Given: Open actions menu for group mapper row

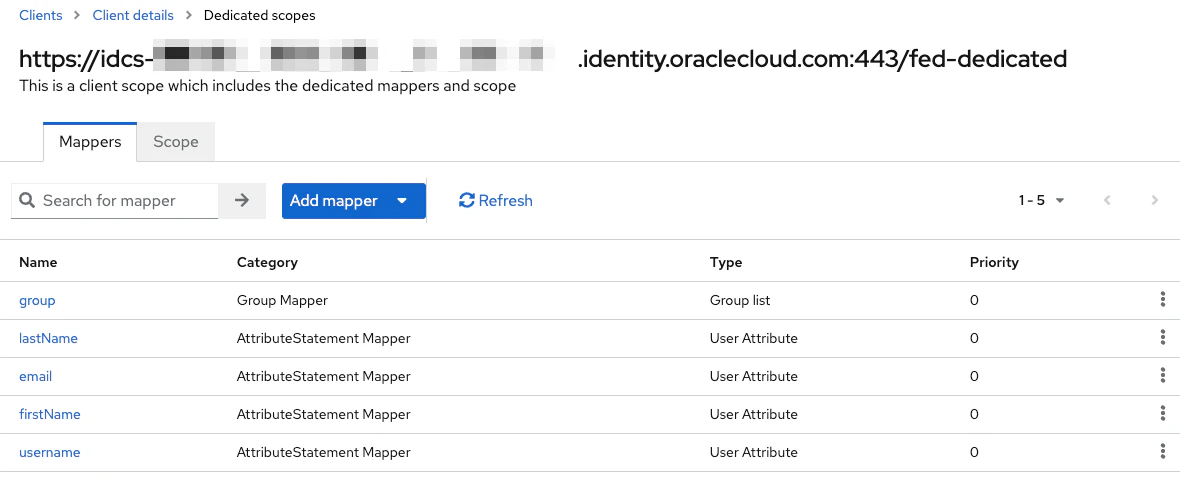Looking at the screenshot, I should [1163, 300].
